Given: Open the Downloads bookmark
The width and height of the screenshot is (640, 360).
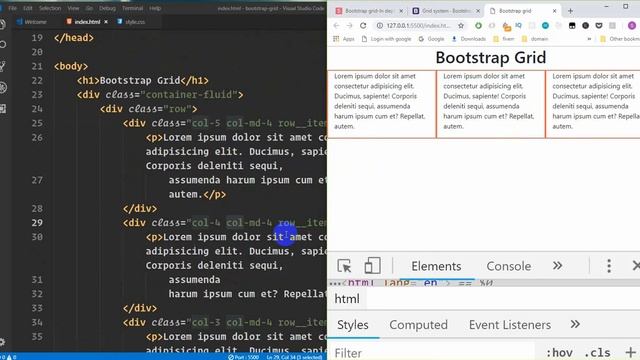Looking at the screenshot, I should 469,39.
